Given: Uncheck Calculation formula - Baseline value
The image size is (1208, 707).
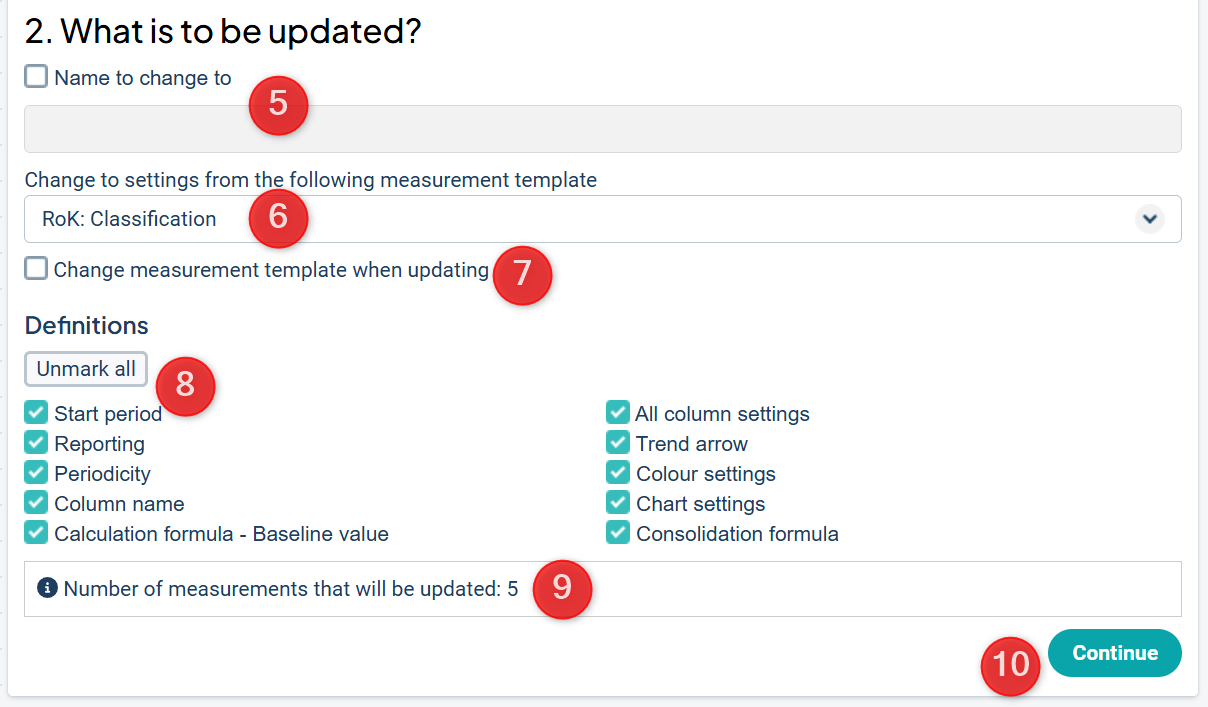Looking at the screenshot, I should click(x=36, y=533).
